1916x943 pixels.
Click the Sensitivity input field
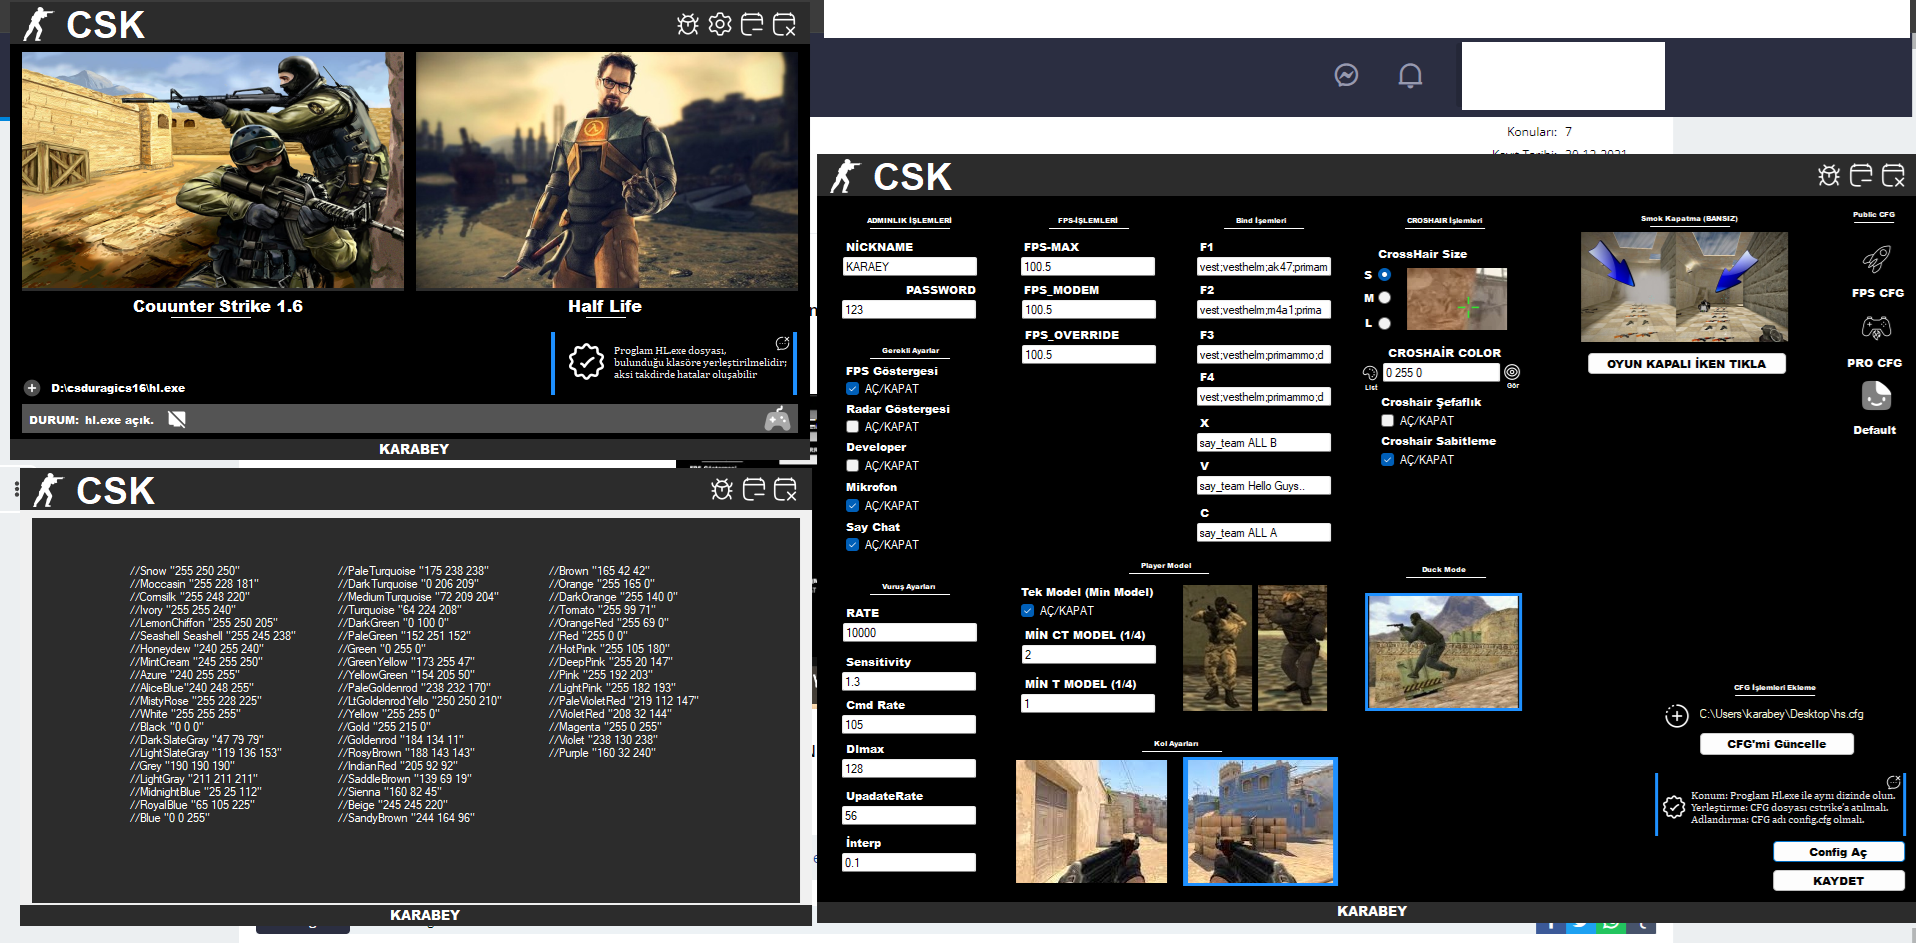click(909, 682)
